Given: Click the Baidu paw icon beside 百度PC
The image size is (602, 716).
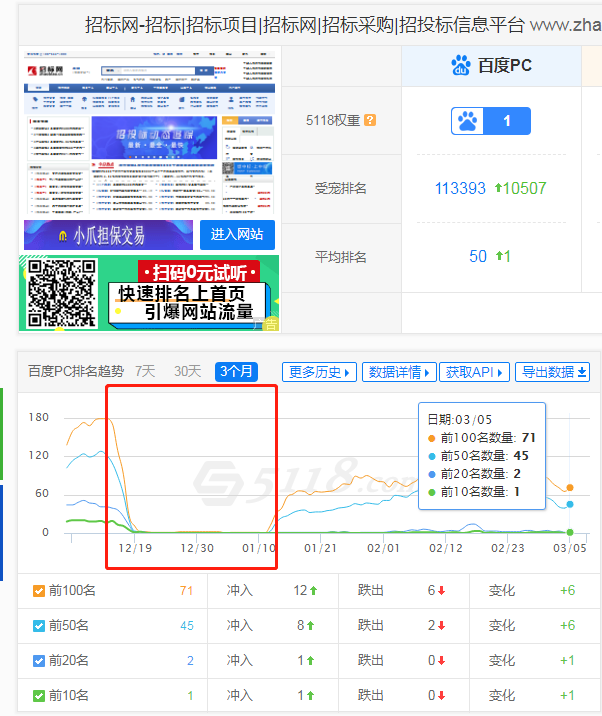Looking at the screenshot, I should point(461,65).
